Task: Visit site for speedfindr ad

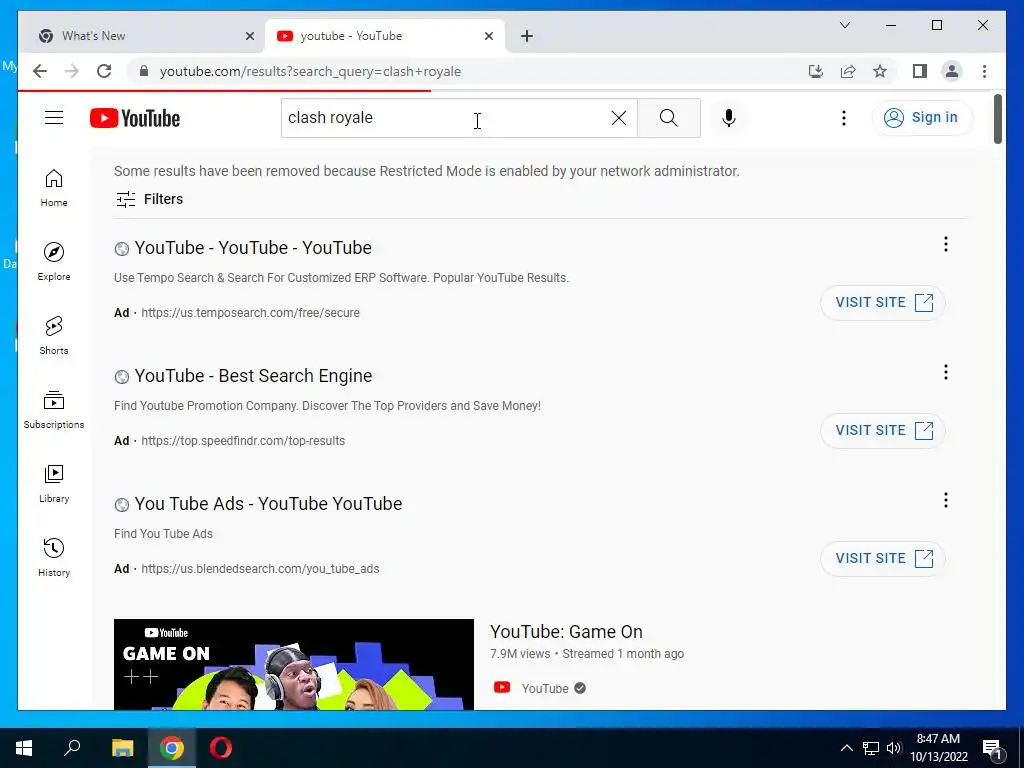Action: click(x=883, y=430)
